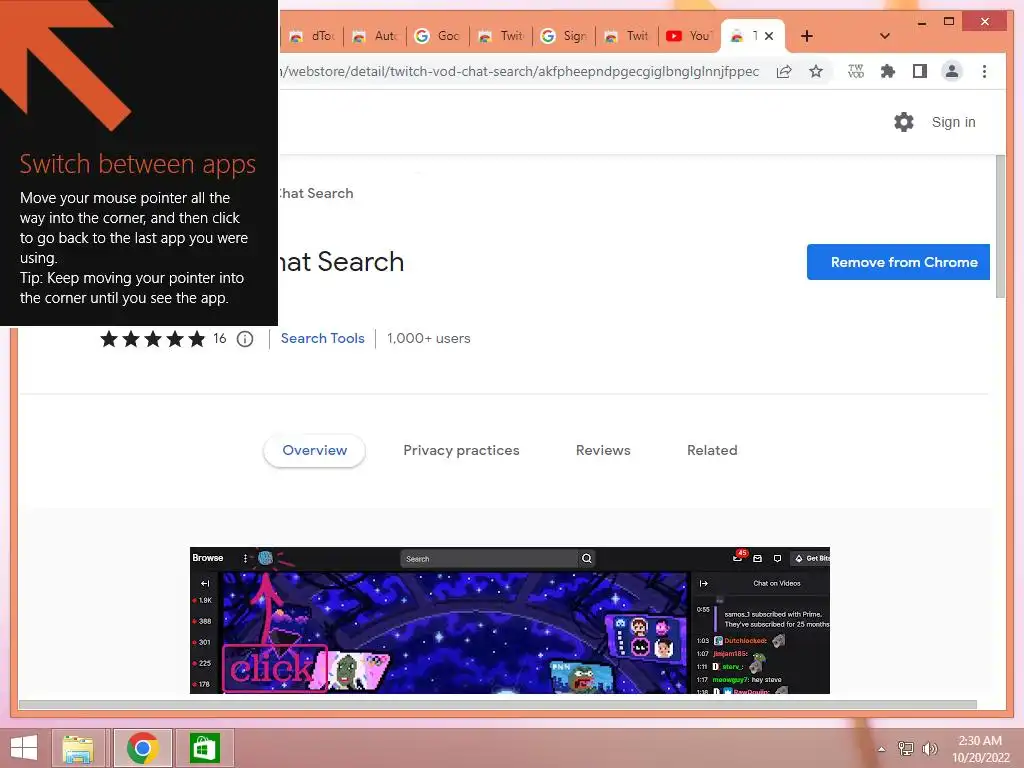Click the taskbar clock showing 2:30 AM
Screen dimensions: 1024x768
[980, 749]
